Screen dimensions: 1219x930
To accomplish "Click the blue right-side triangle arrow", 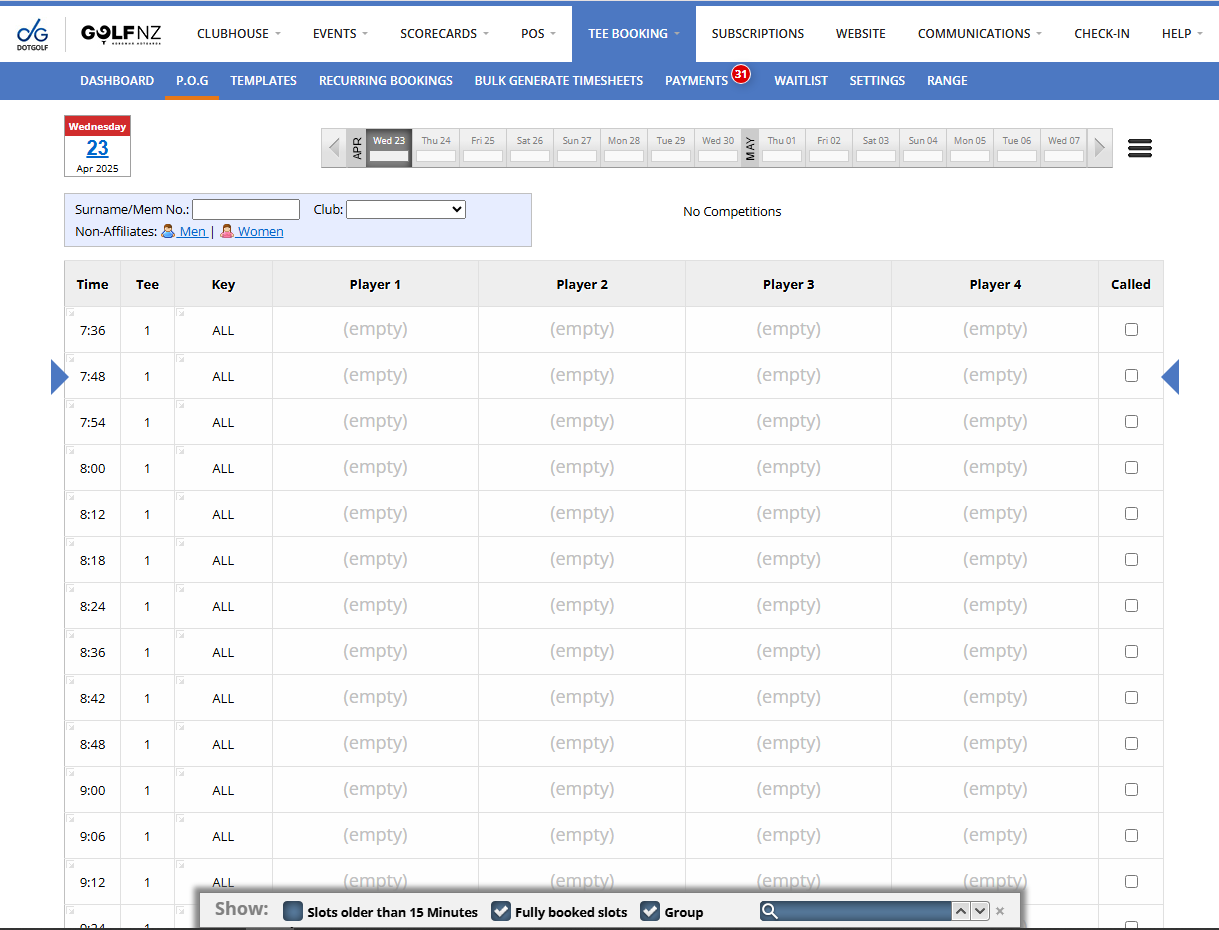I will tap(1170, 377).
